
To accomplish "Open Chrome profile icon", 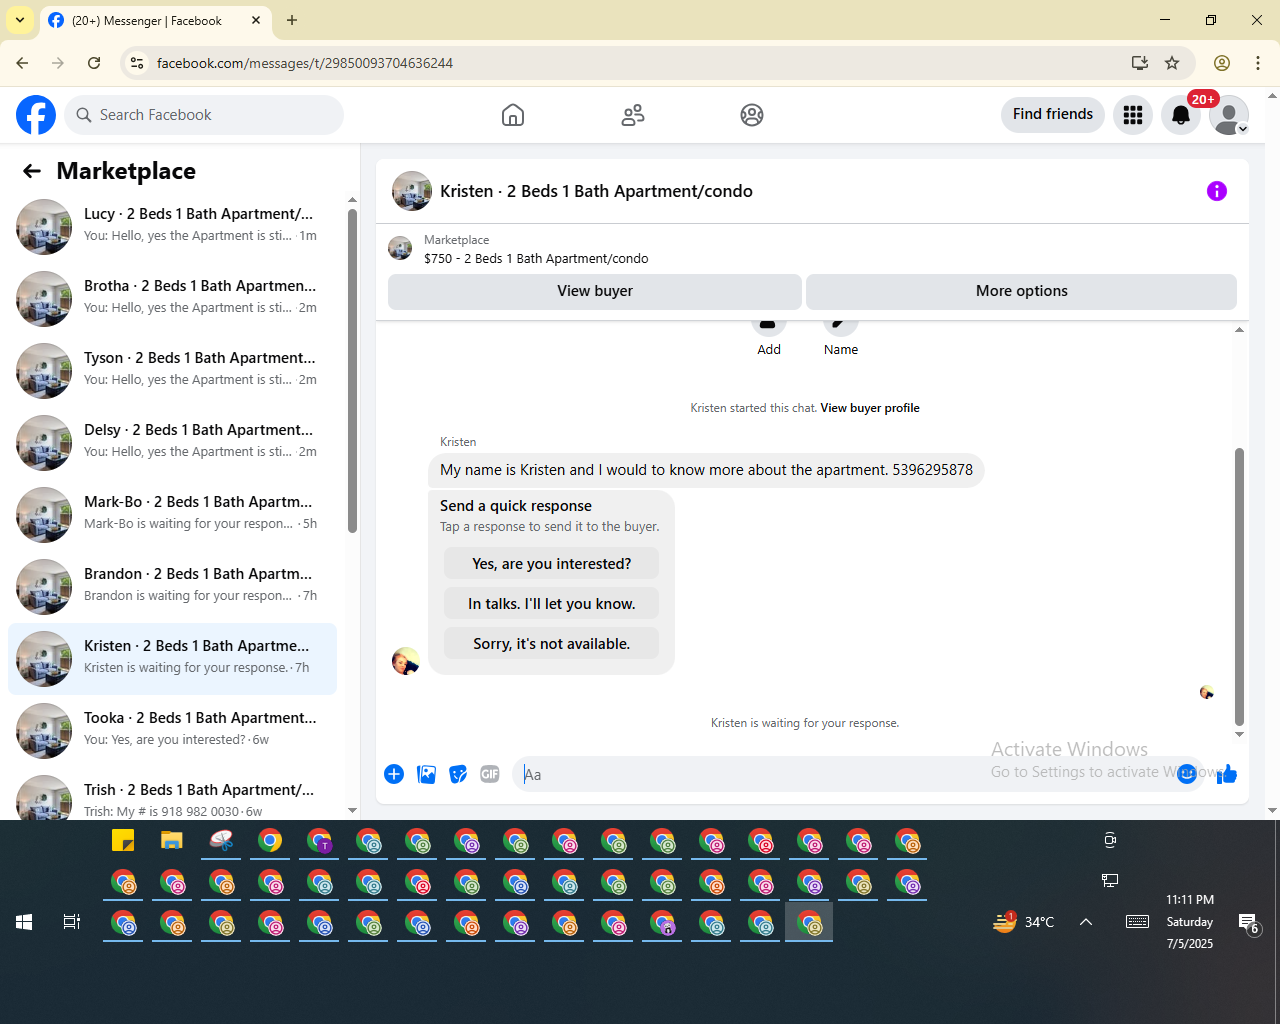I will pyautogui.click(x=1222, y=63).
